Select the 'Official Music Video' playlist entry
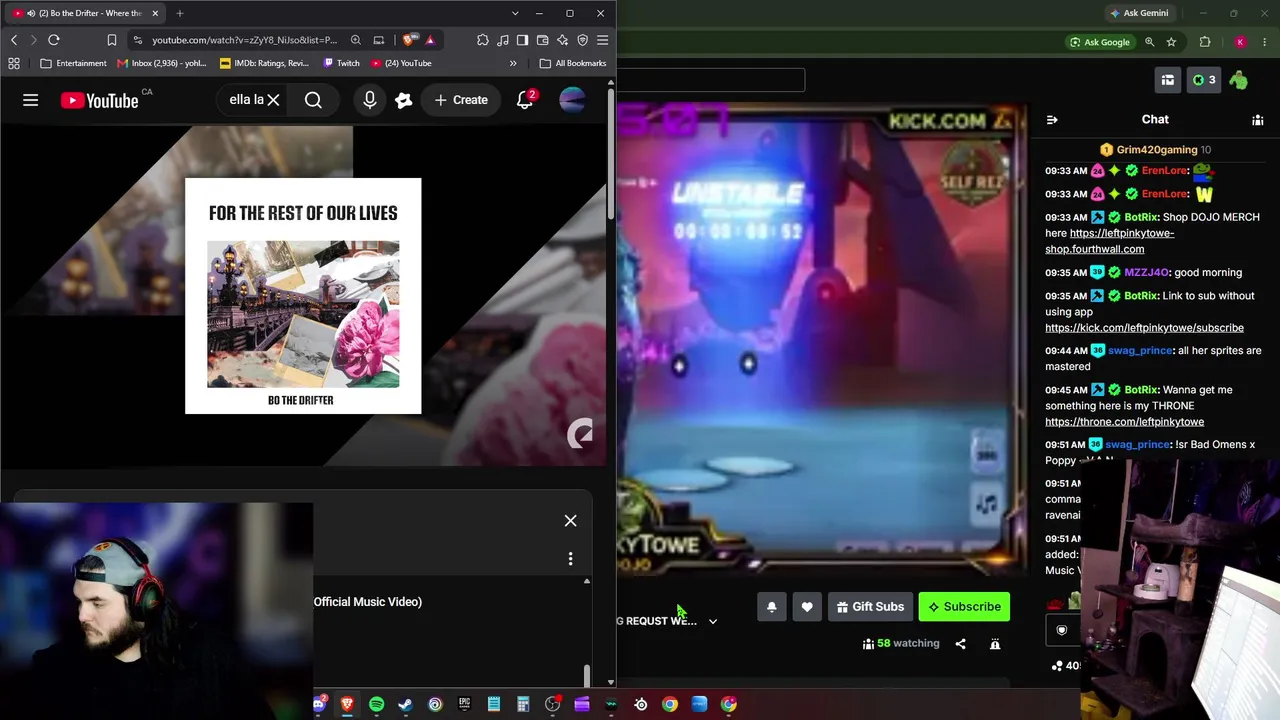1280x720 pixels. click(367, 602)
